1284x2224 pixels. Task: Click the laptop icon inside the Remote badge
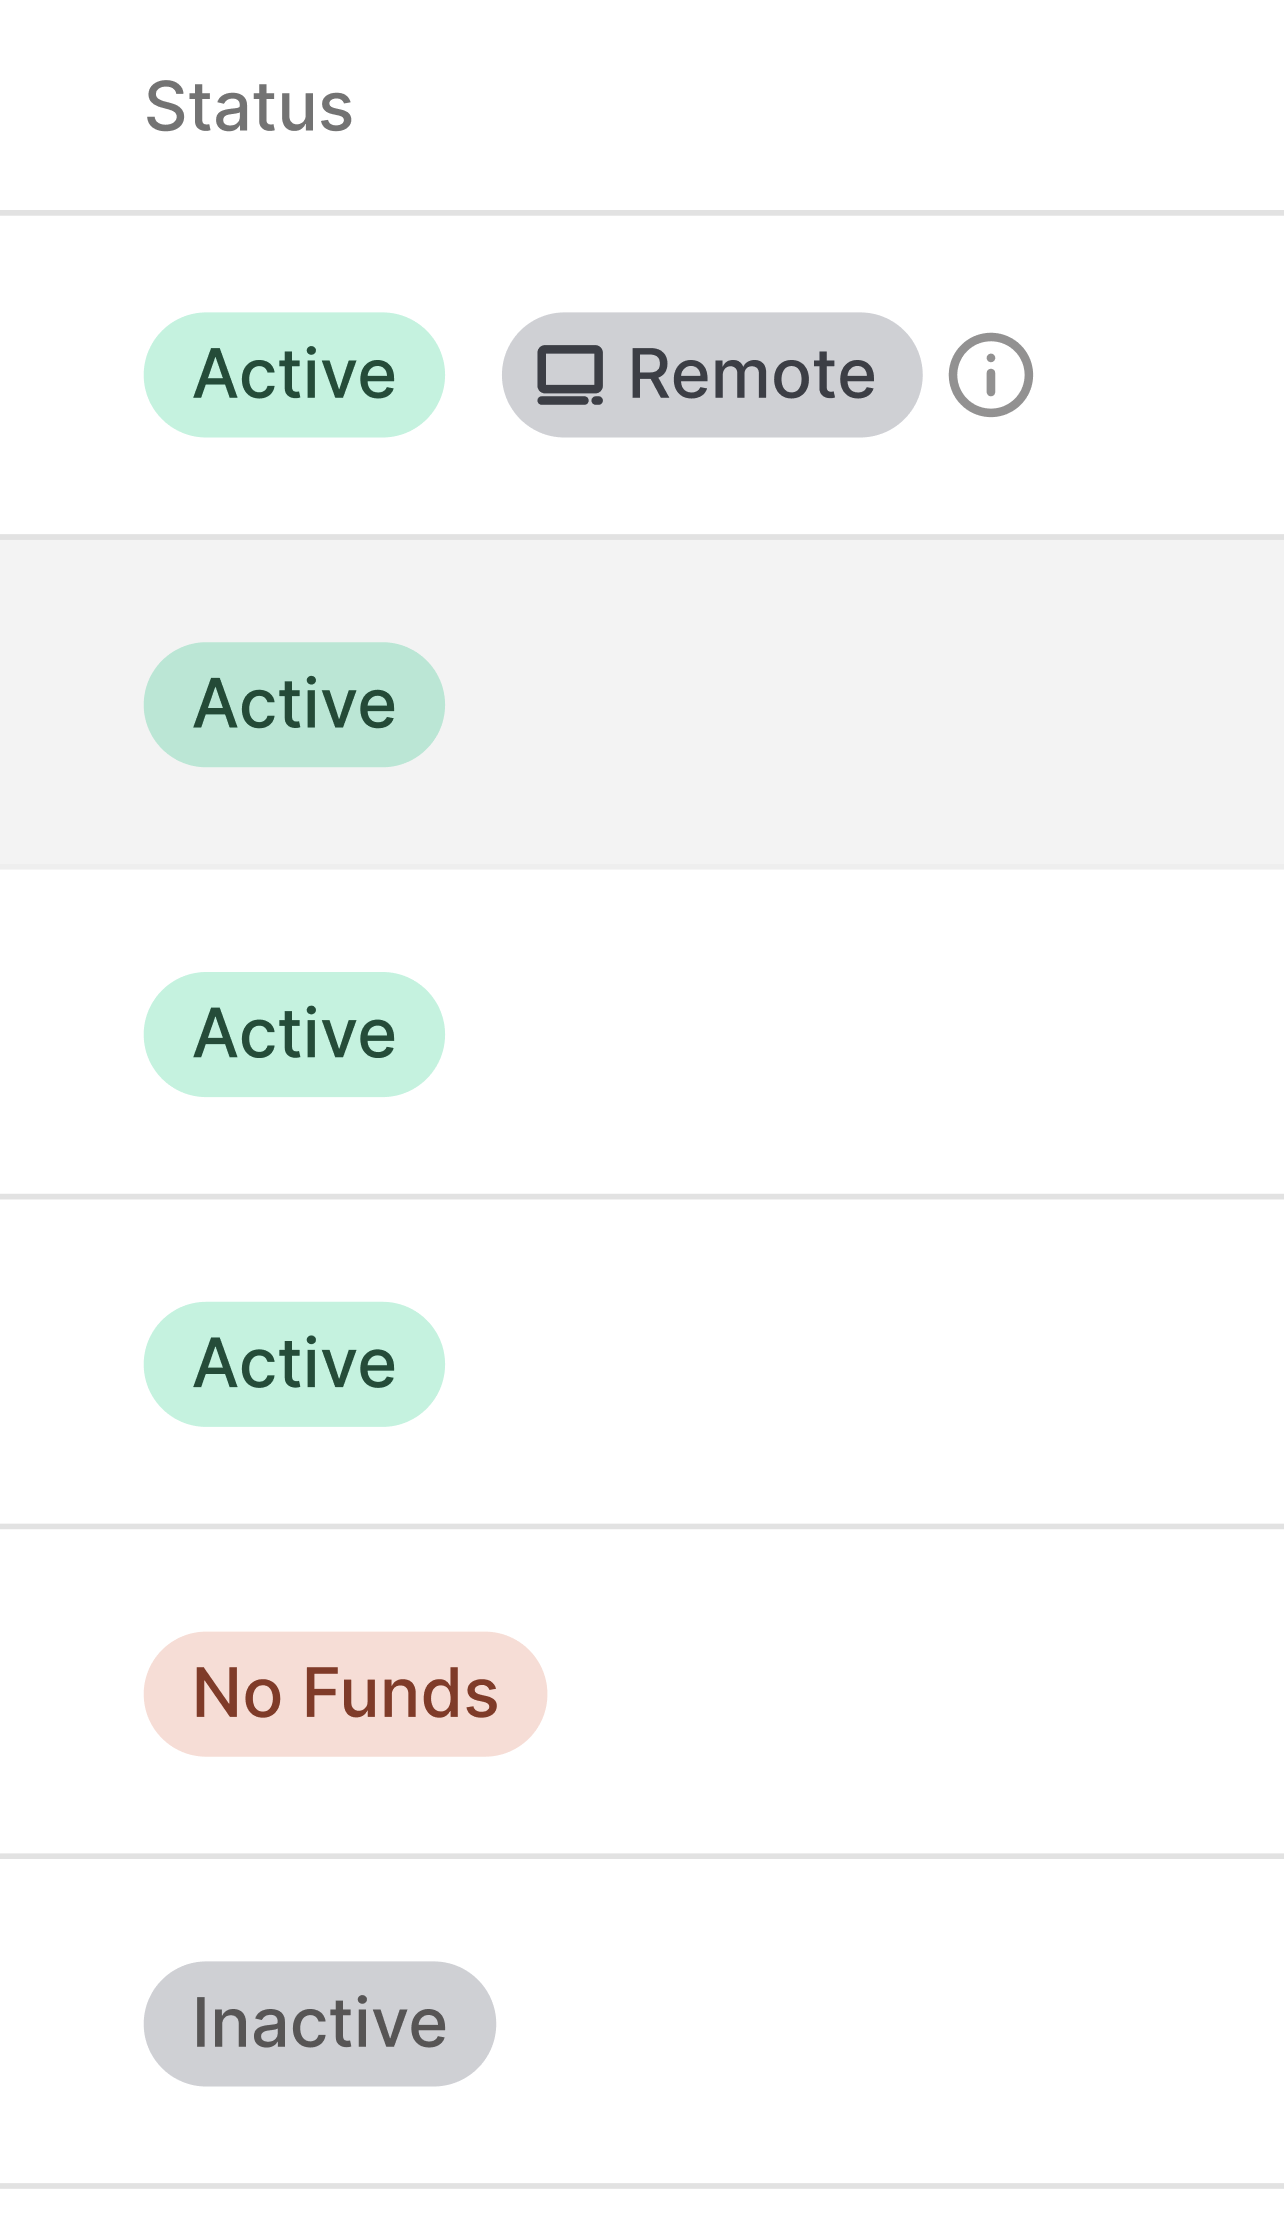pos(572,374)
